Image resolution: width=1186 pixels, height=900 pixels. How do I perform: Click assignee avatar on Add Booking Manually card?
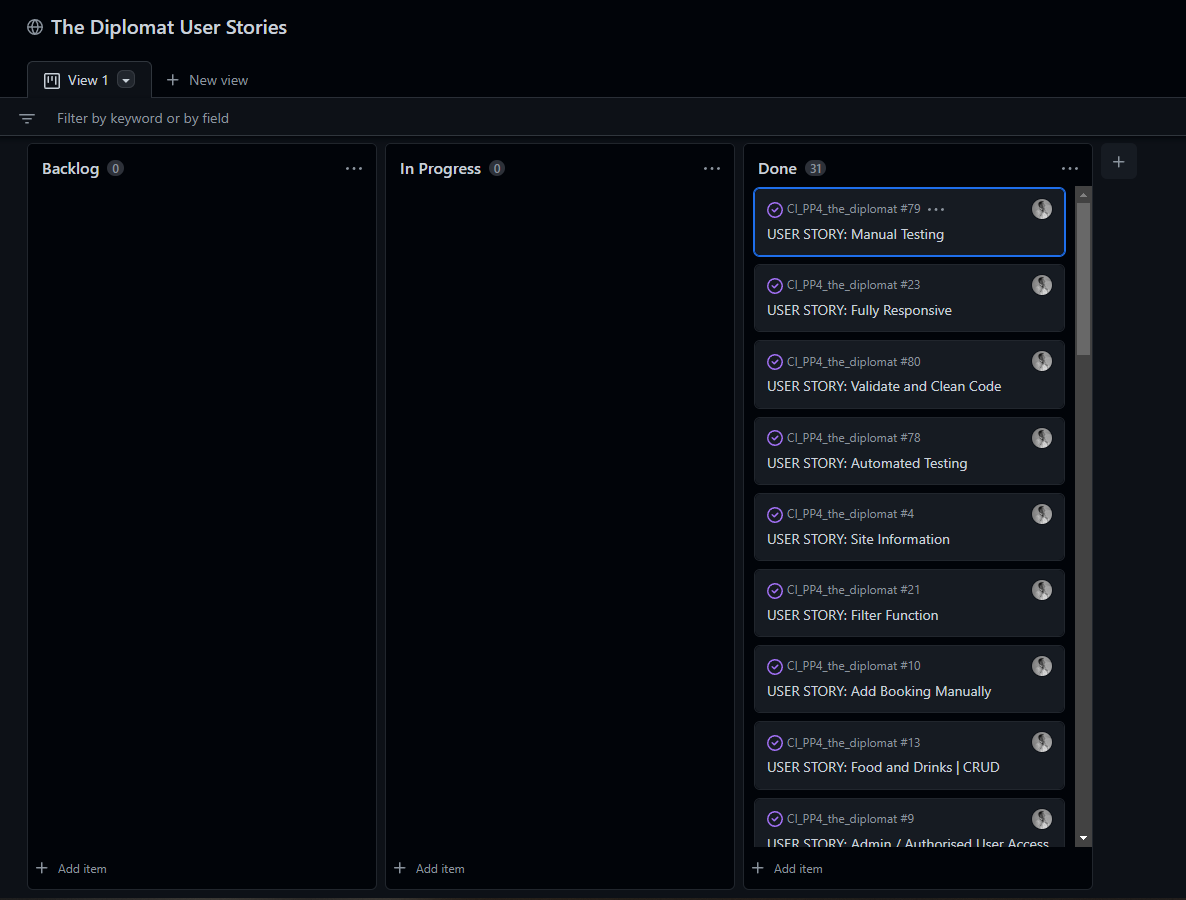click(1042, 666)
